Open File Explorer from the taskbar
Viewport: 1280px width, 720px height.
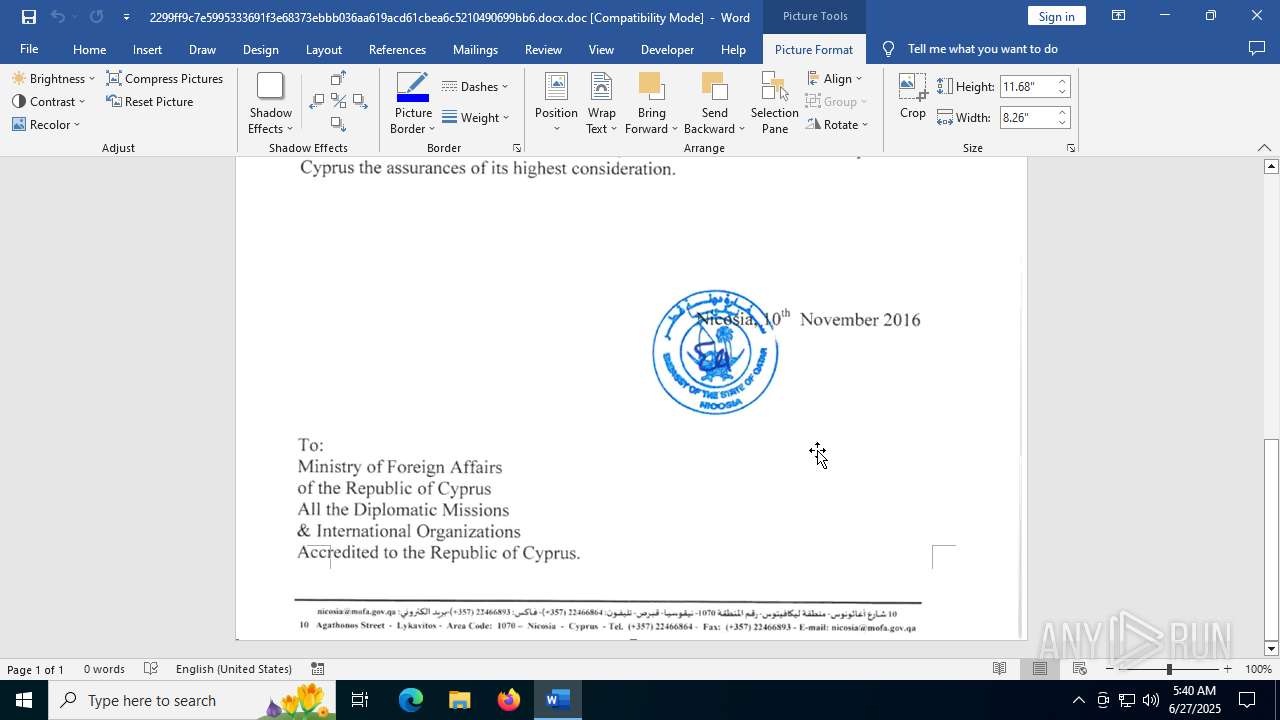459,700
